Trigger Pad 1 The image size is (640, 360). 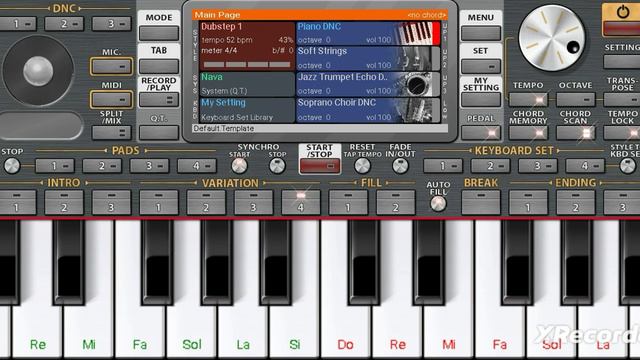pos(55,166)
